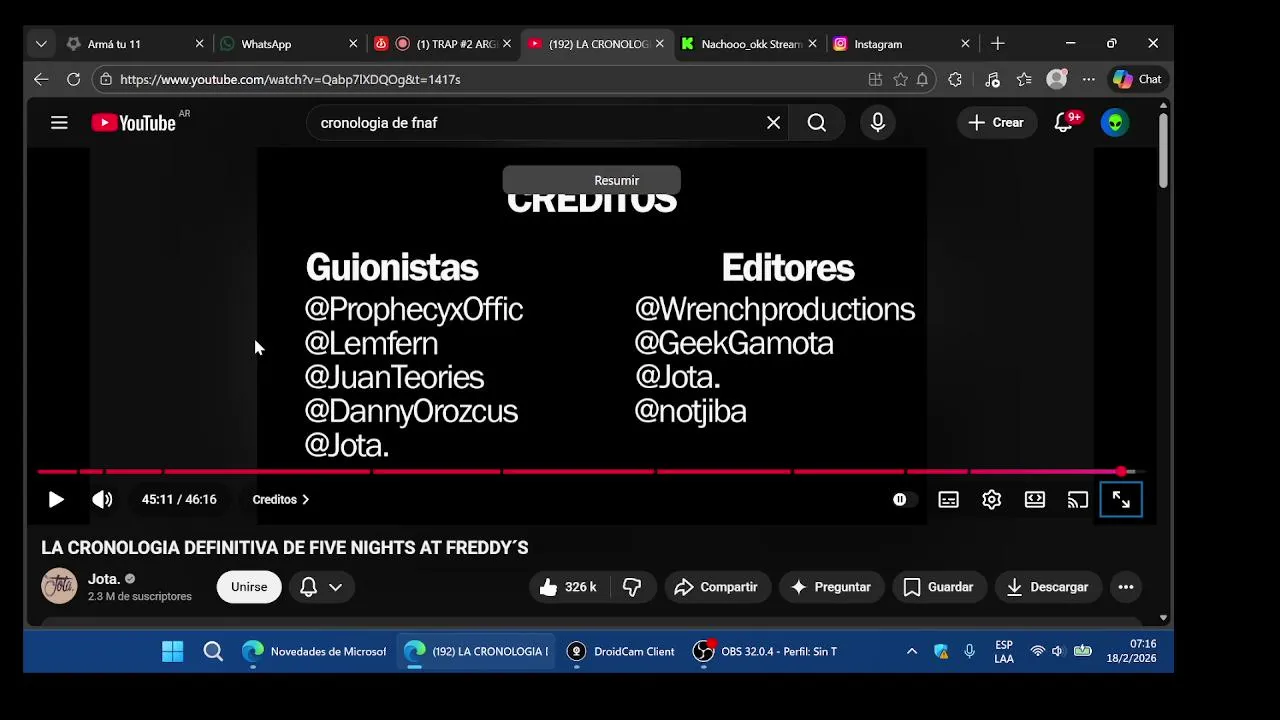Image resolution: width=1280 pixels, height=720 pixels.
Task: Play the paused video
Action: point(56,499)
